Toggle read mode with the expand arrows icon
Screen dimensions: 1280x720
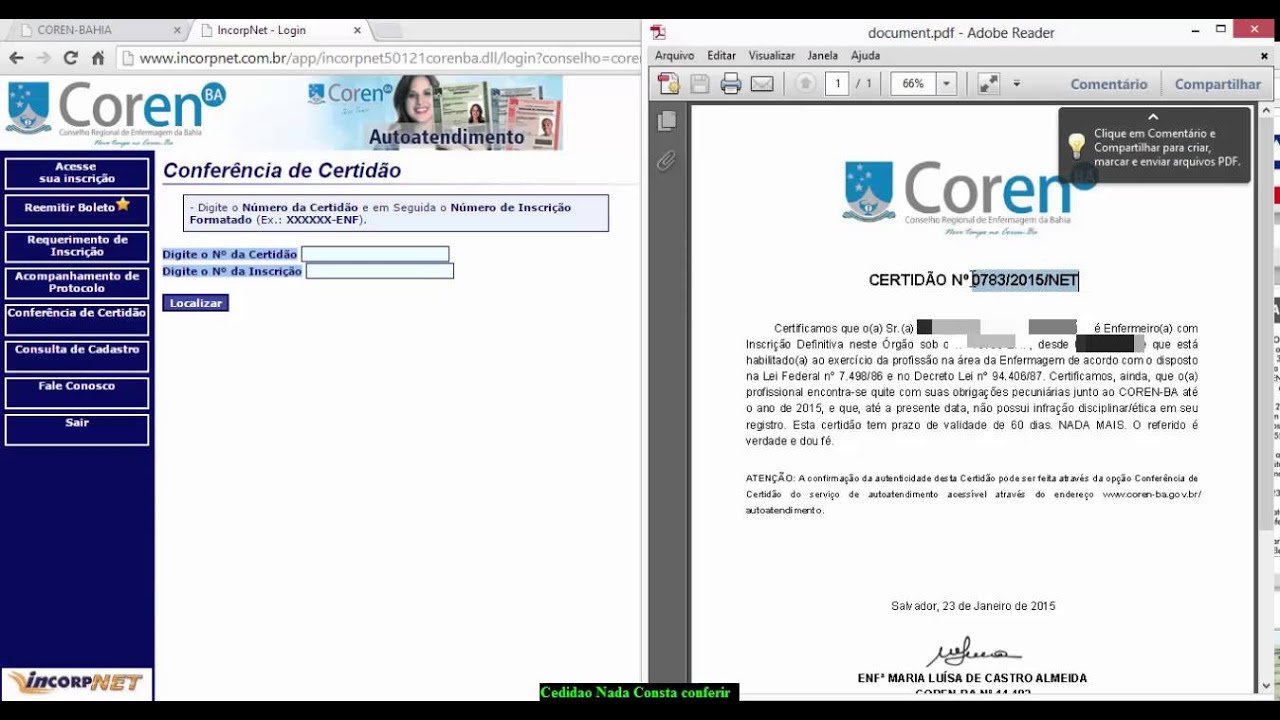coord(988,84)
